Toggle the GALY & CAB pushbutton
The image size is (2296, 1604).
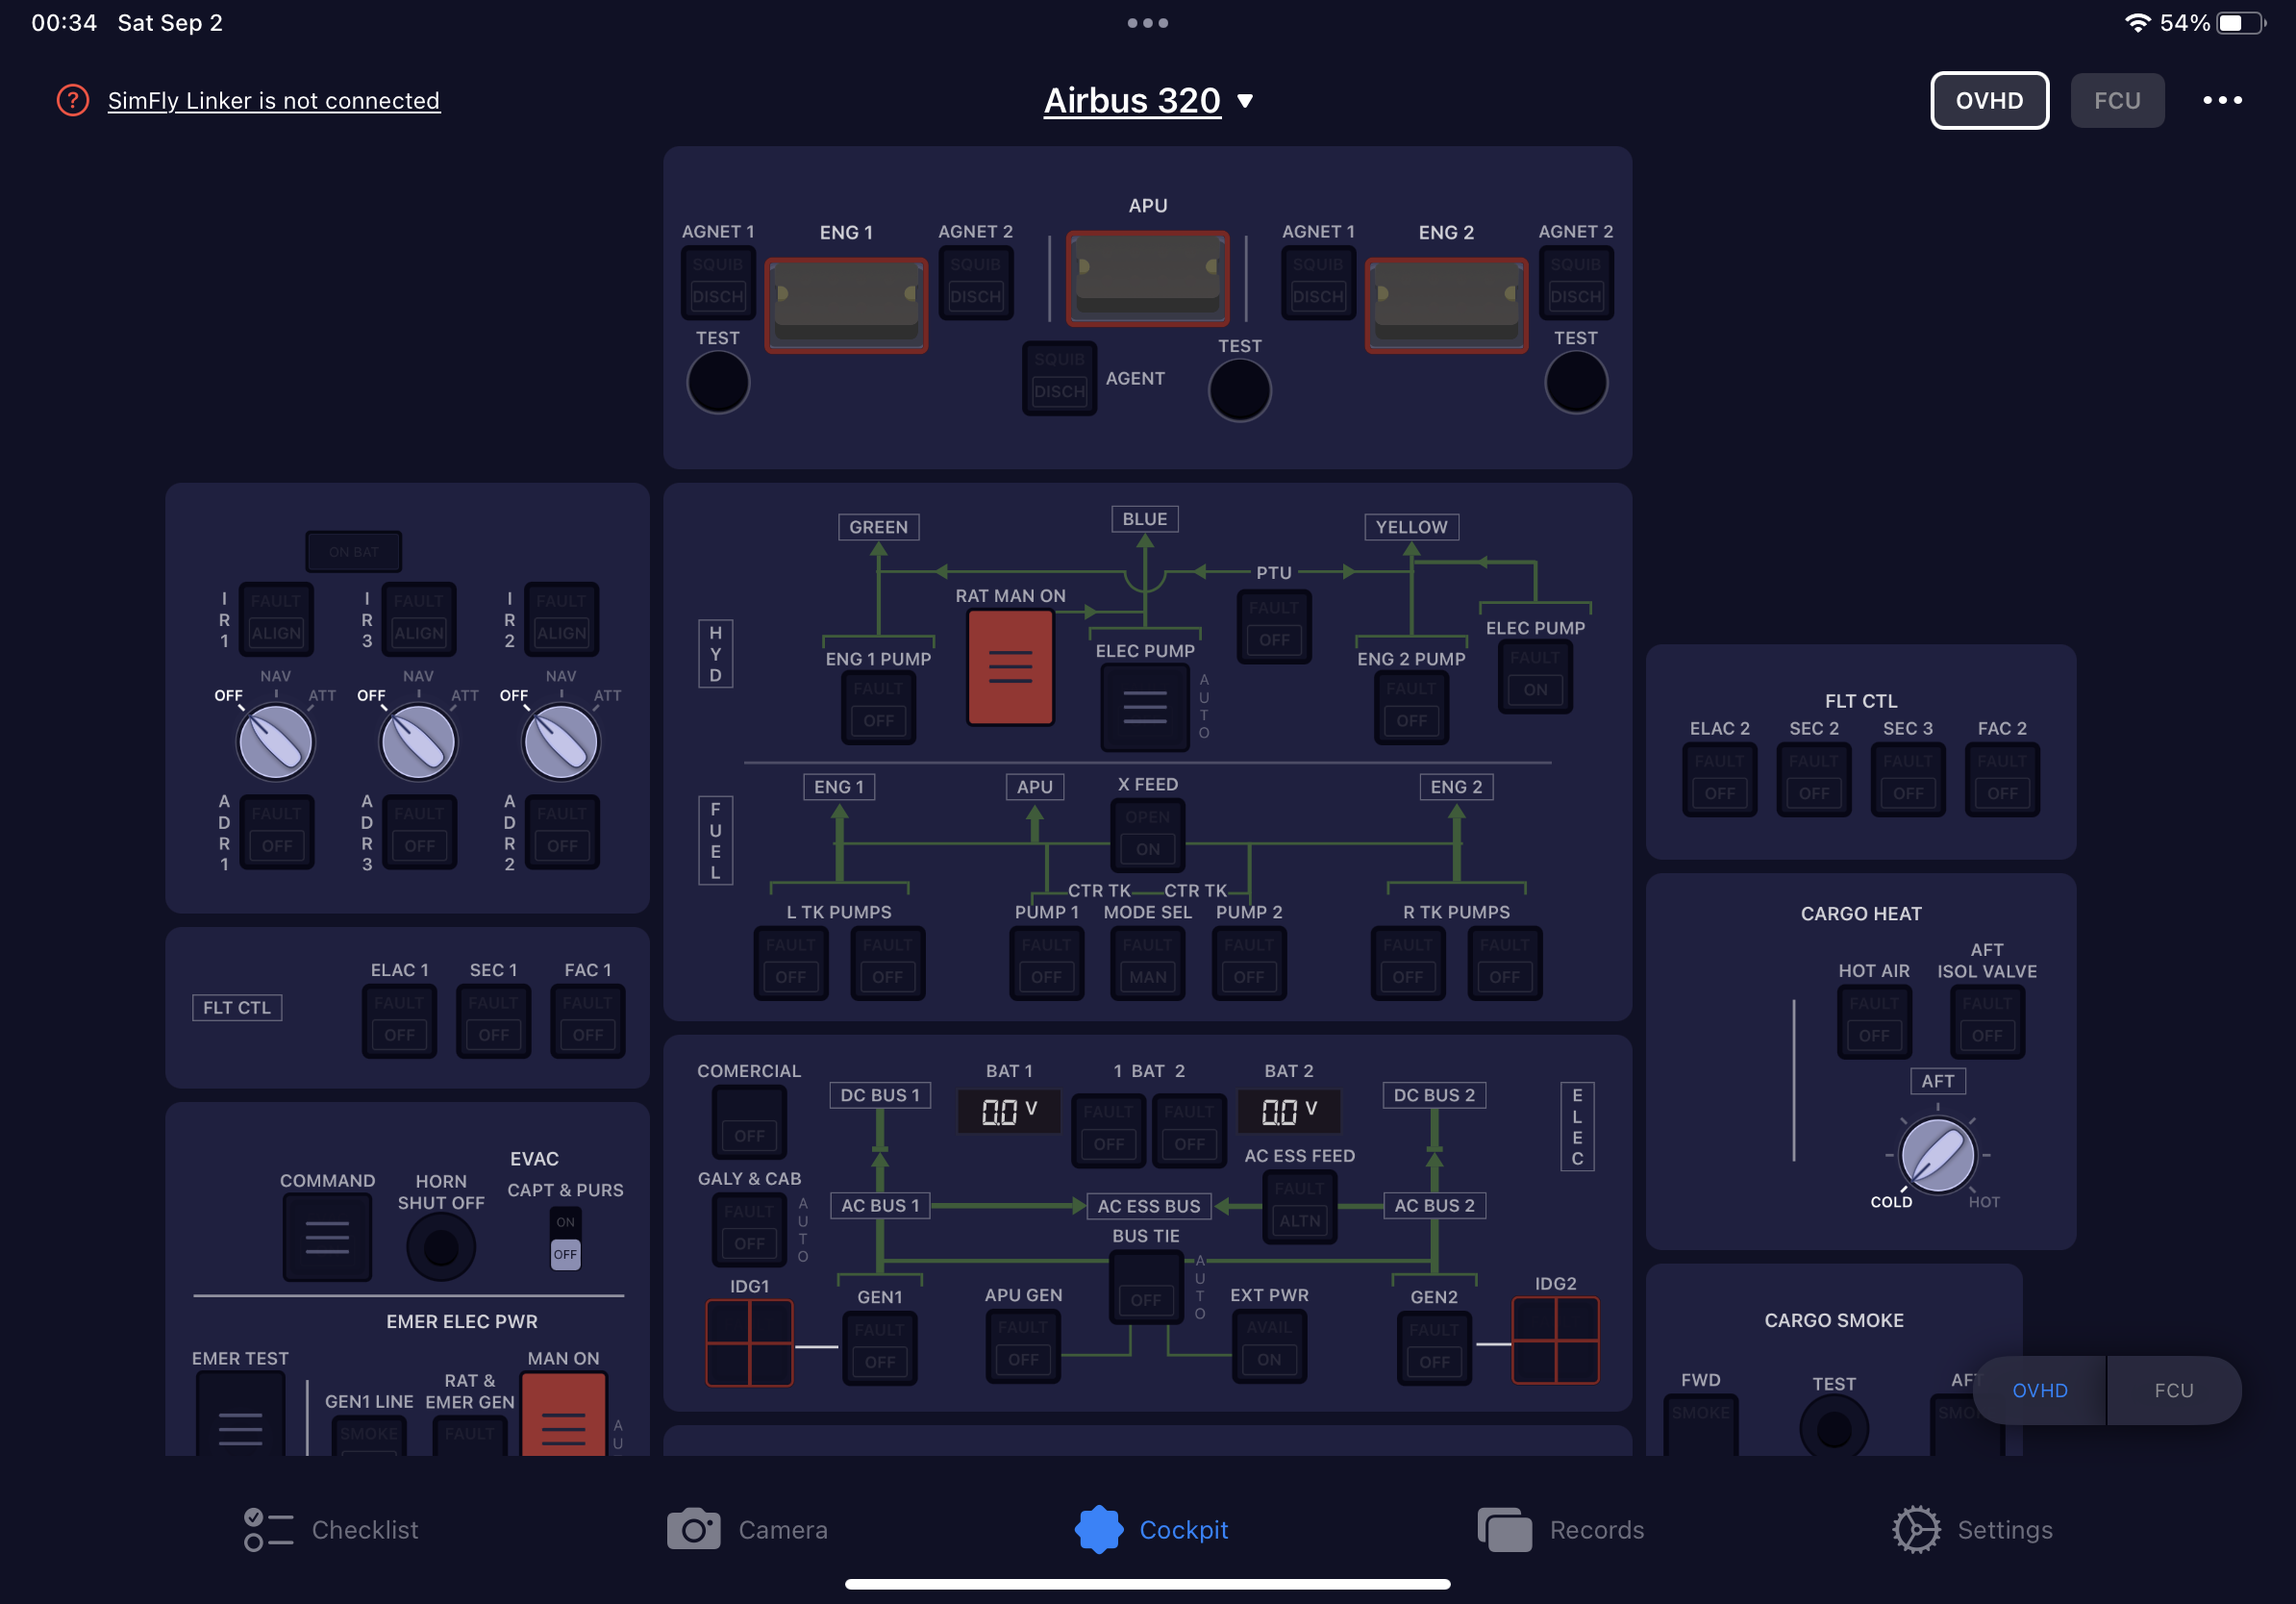pos(749,1229)
